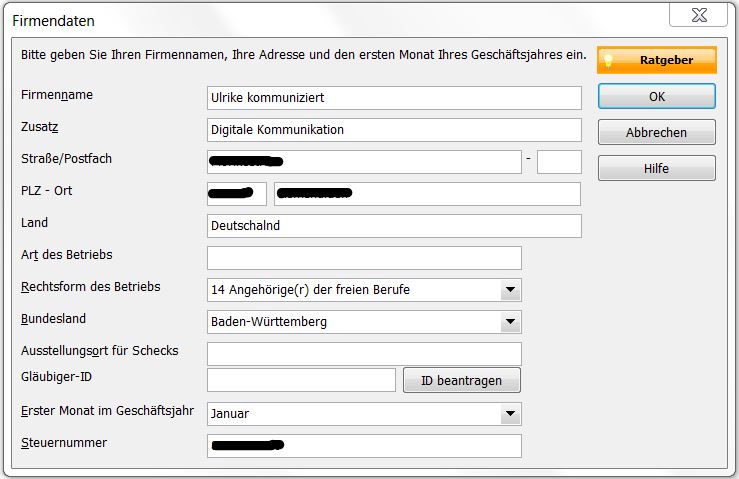Select the Rechtsform combo box showing Angehörige
Screen dimensions: 739x479
[364, 290]
